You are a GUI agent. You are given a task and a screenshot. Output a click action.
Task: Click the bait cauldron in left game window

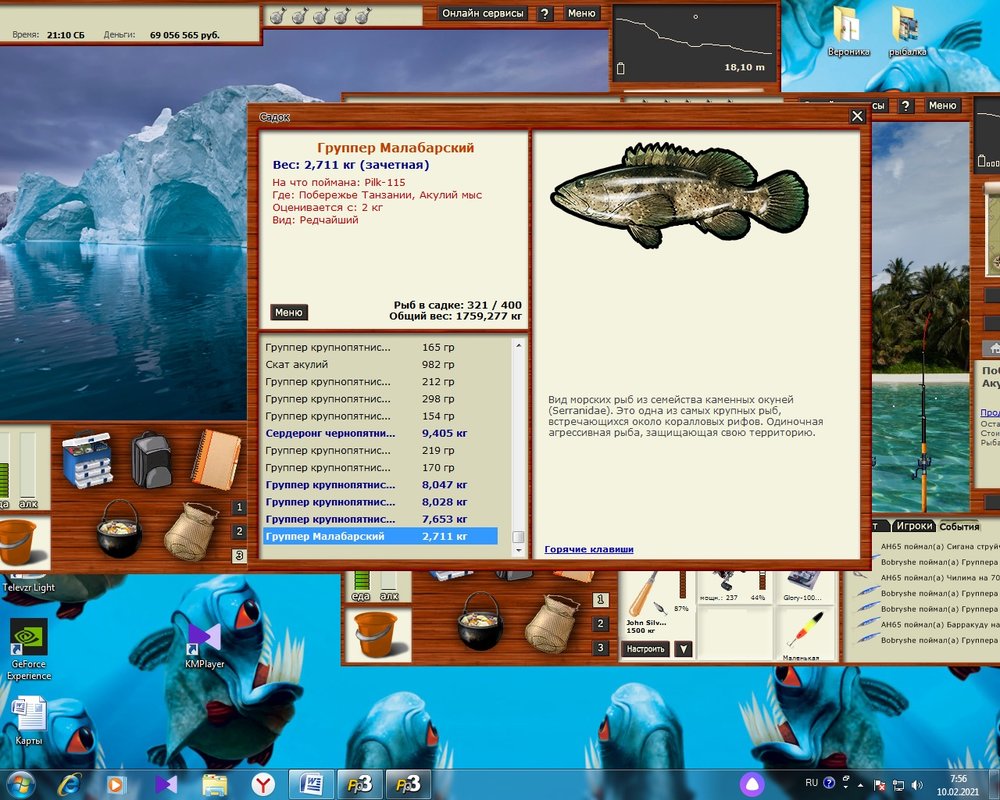pos(119,528)
